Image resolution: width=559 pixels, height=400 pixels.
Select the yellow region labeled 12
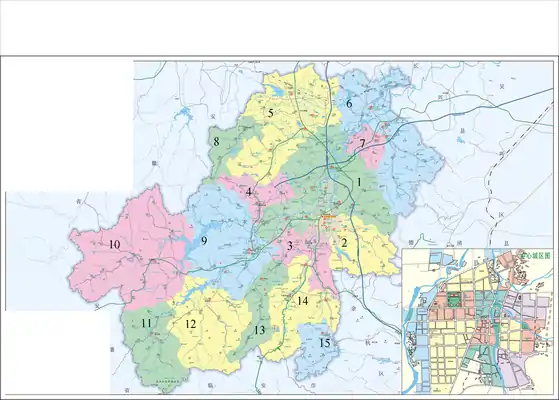click(x=191, y=324)
